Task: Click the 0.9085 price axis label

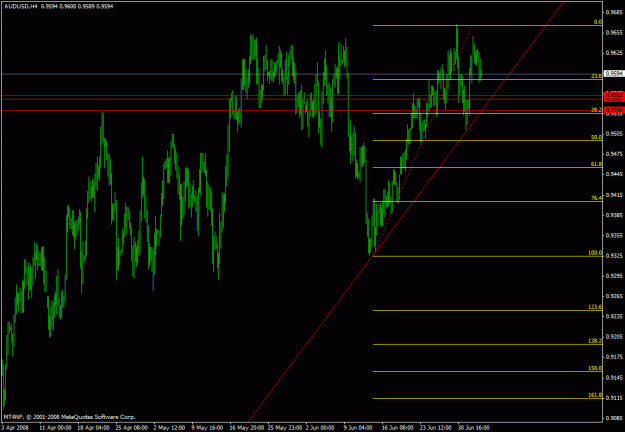Action: [614, 418]
